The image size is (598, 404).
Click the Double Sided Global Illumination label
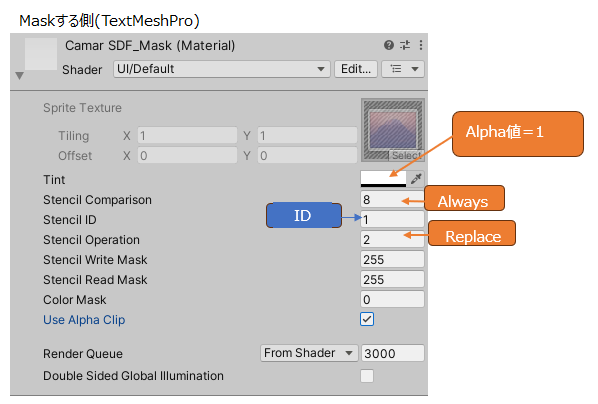coord(133,376)
